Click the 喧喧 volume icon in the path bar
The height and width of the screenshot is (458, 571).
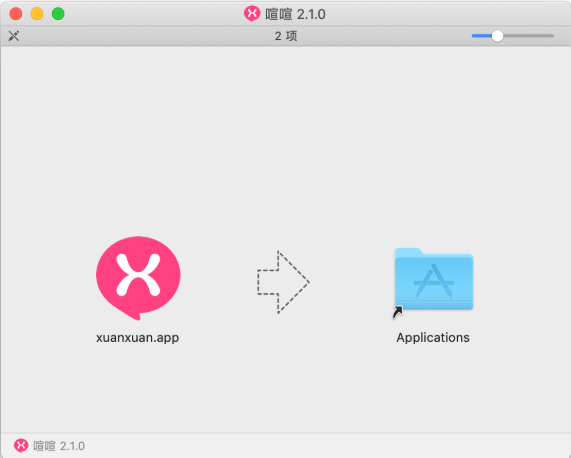pos(21,446)
